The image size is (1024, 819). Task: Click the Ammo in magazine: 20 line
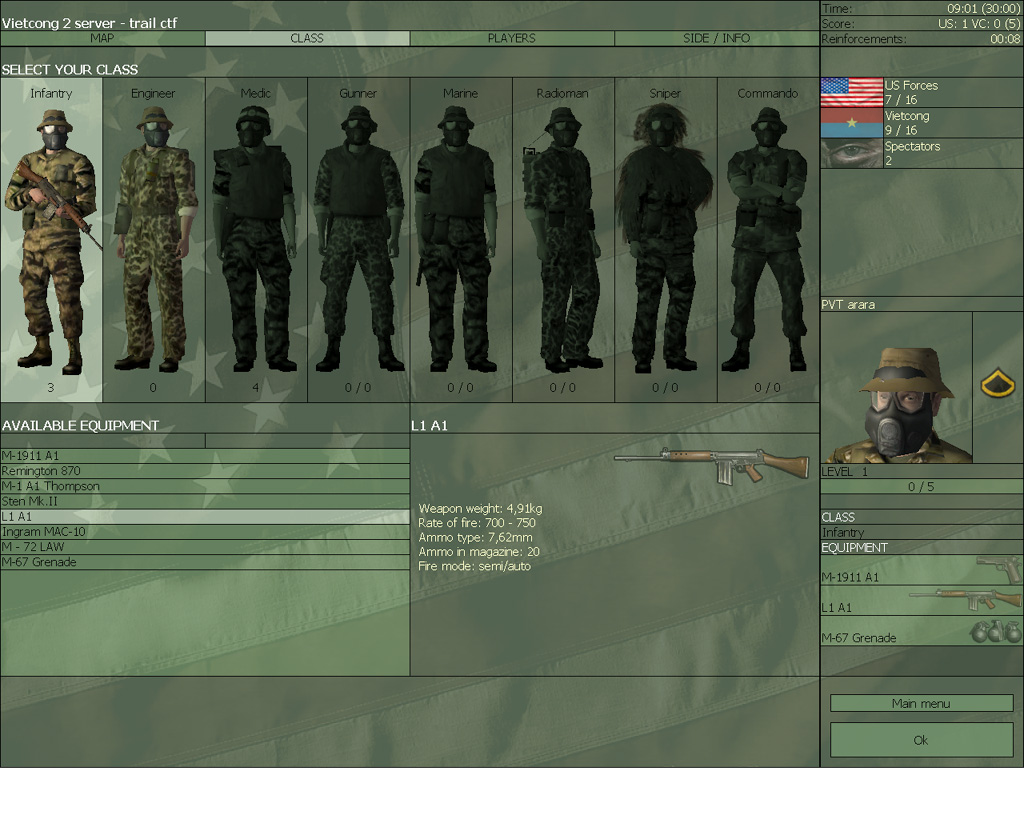(479, 551)
